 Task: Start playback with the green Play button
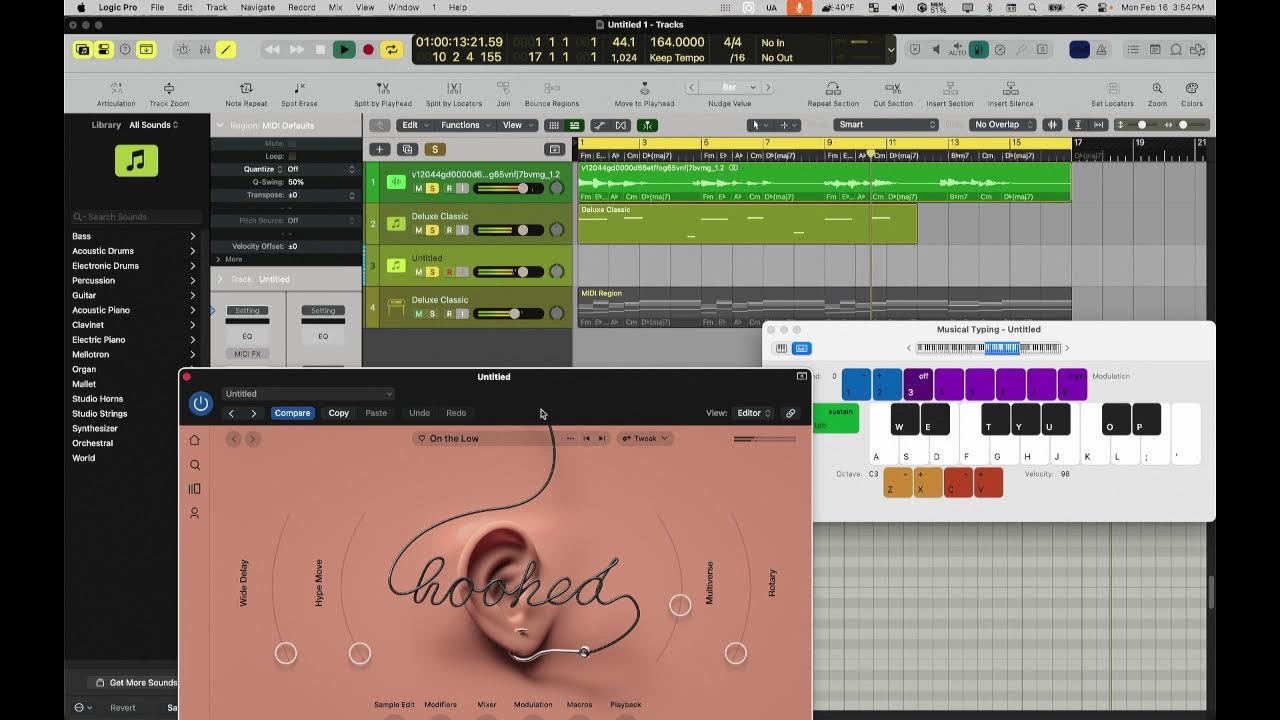coord(344,49)
